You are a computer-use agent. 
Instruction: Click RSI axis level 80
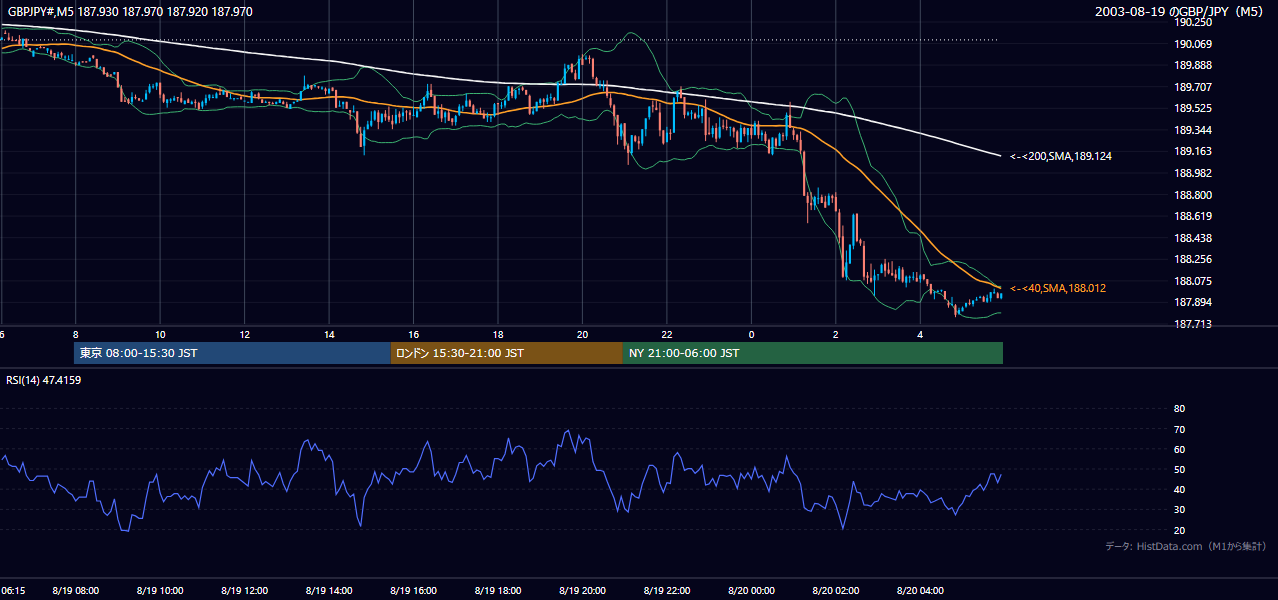point(1179,409)
